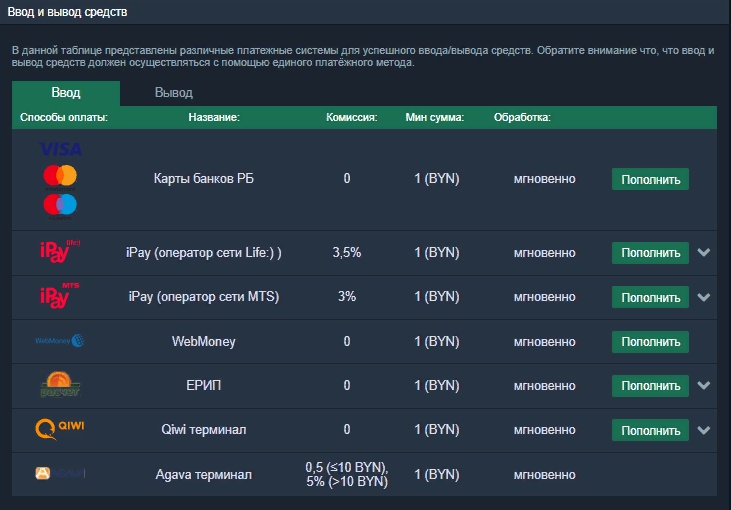The width and height of the screenshot is (731, 510).
Task: Switch to the Вывод tab
Action: [x=173, y=93]
